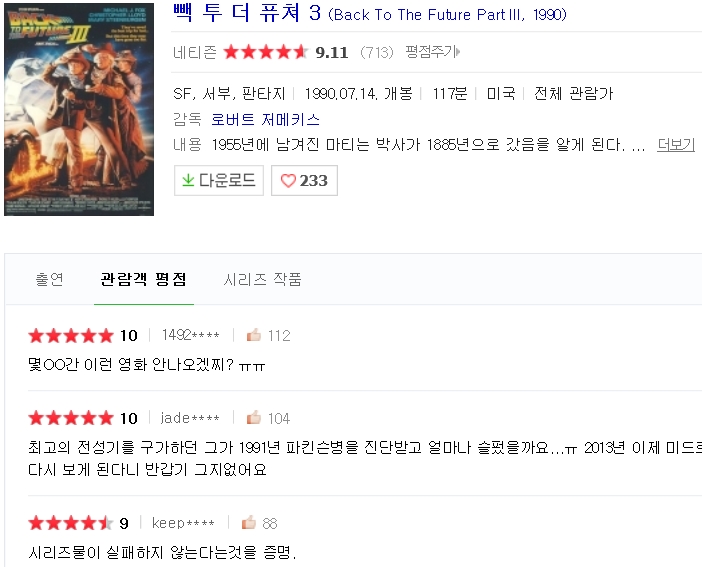Click the netizen red star rating

click(x=265, y=52)
